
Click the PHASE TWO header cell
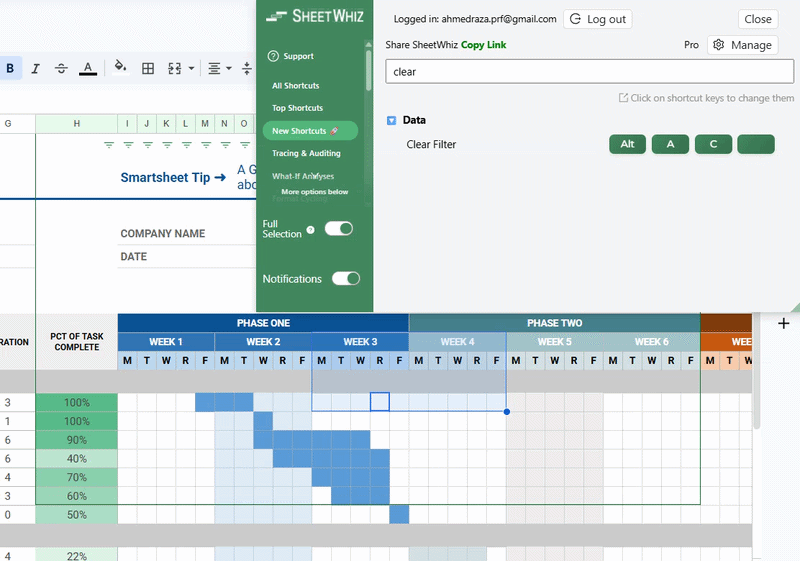pos(555,323)
